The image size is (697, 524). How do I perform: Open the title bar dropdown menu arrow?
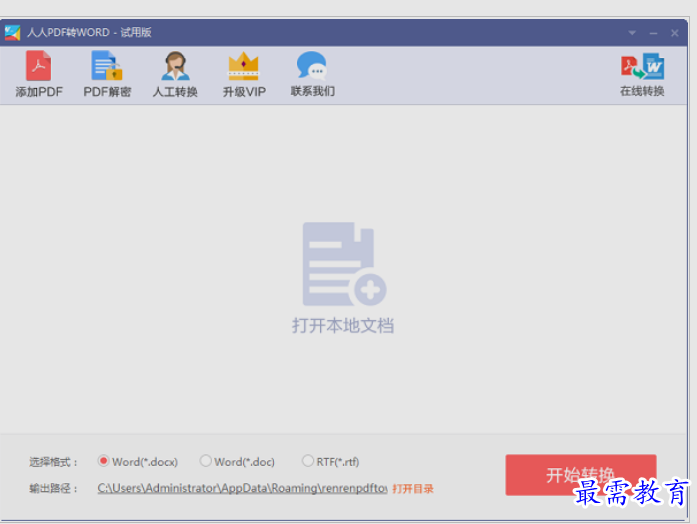632,33
